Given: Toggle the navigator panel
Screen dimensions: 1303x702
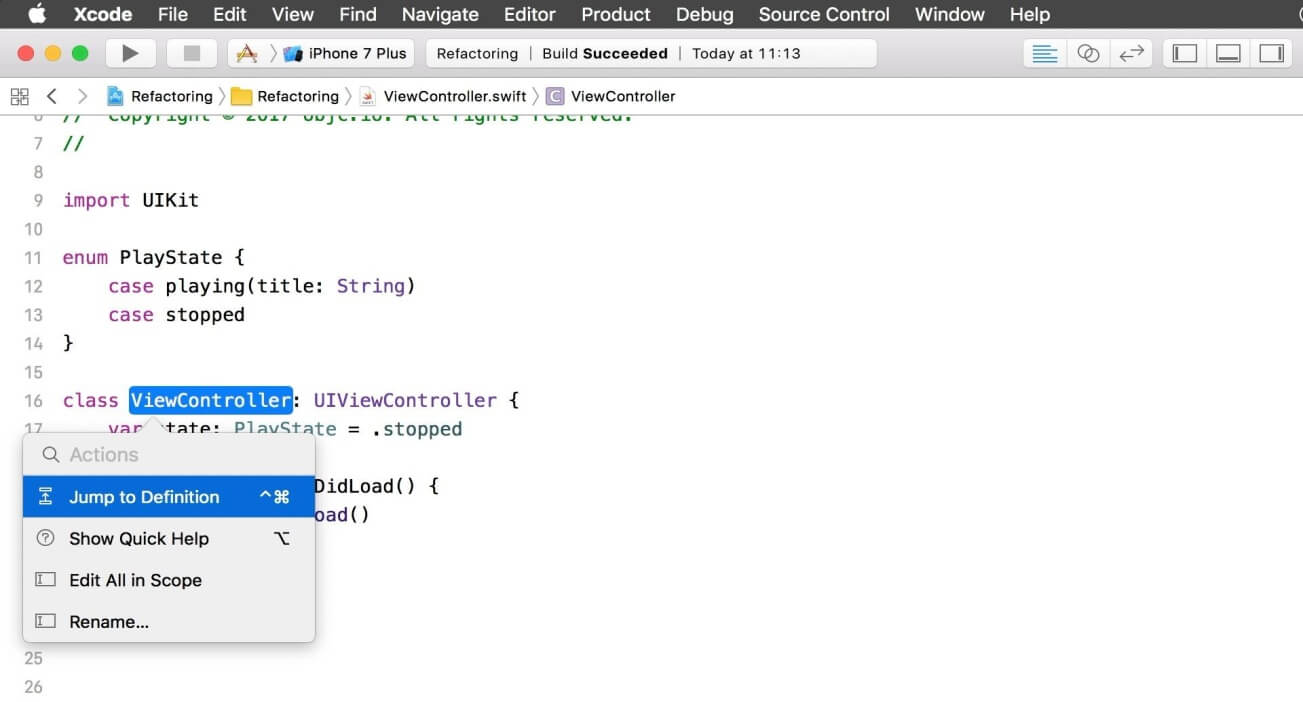Looking at the screenshot, I should pyautogui.click(x=1185, y=54).
